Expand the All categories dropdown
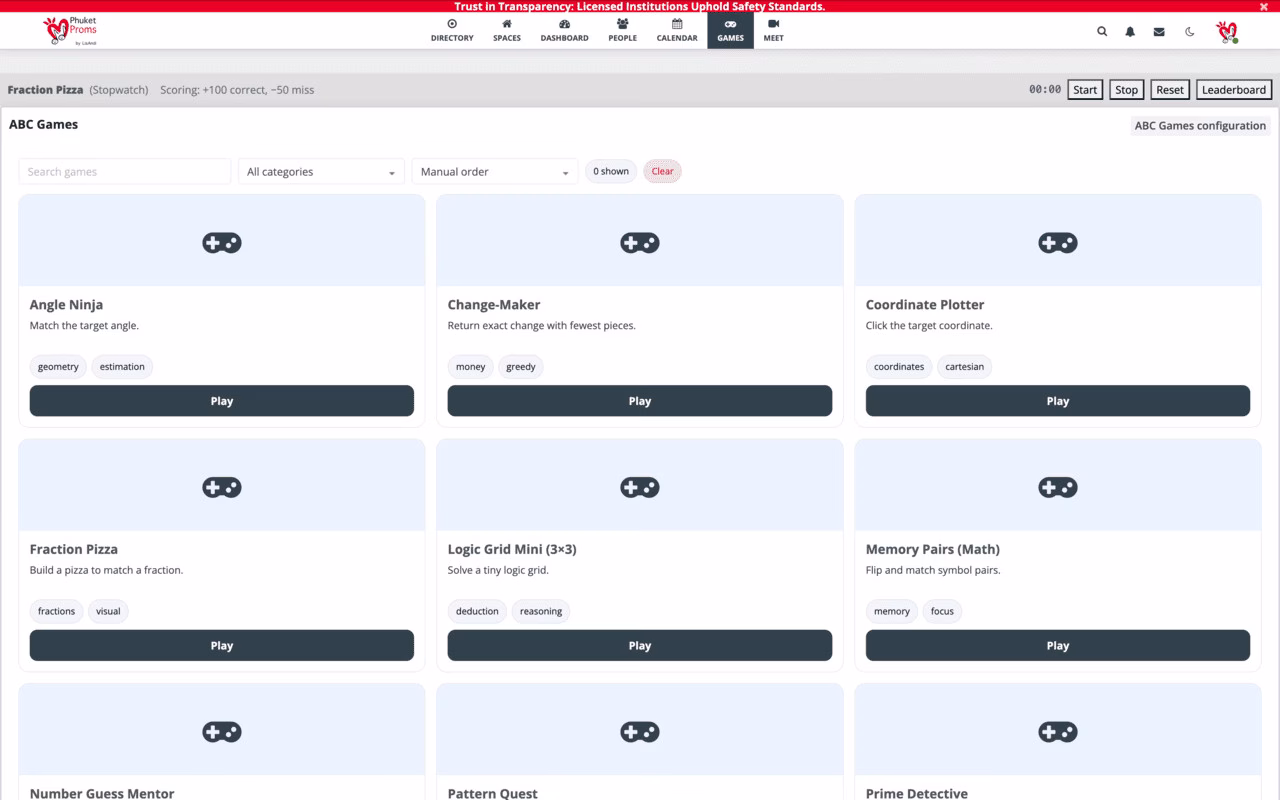 [321, 172]
